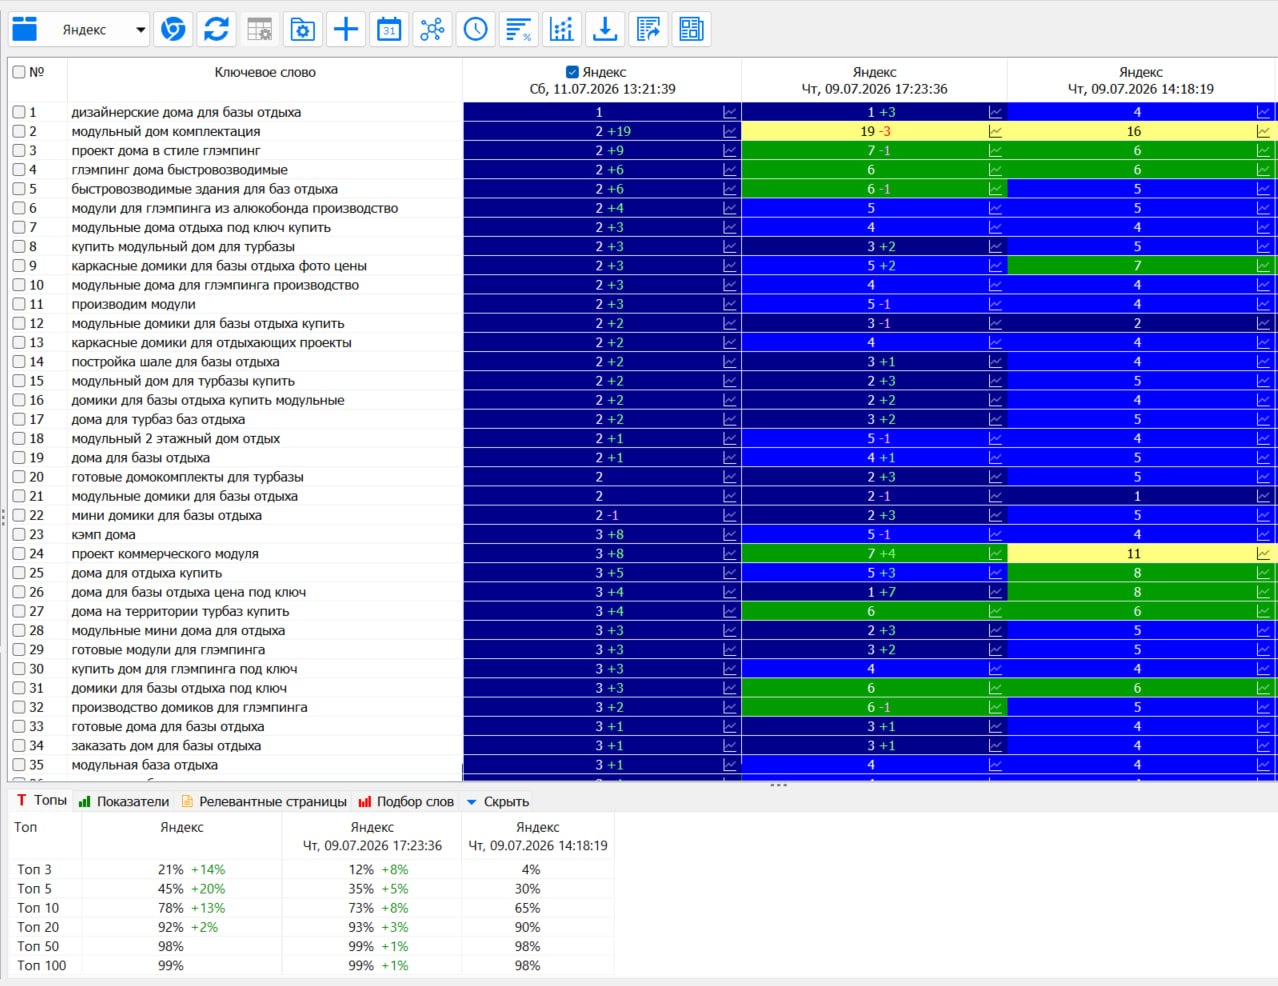Open the Chrome browser icon in toolbar
Screen dimensions: 1278x986
click(x=173, y=29)
